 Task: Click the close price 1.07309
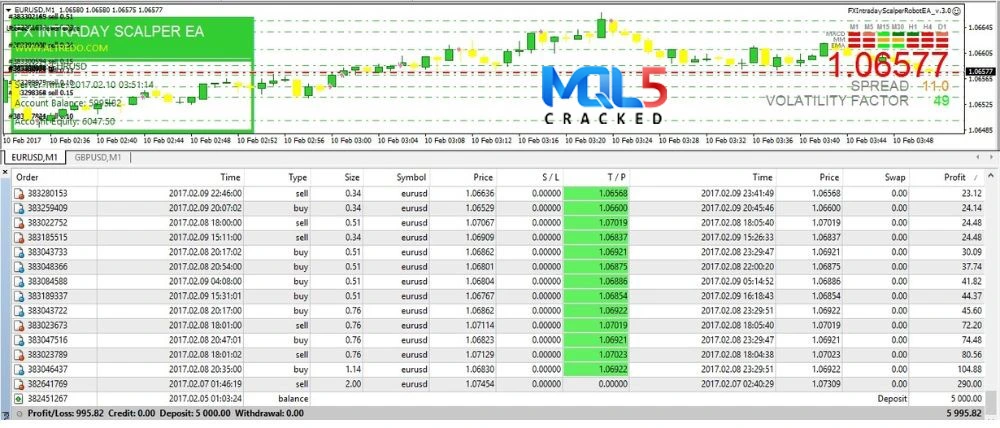[x=825, y=384]
